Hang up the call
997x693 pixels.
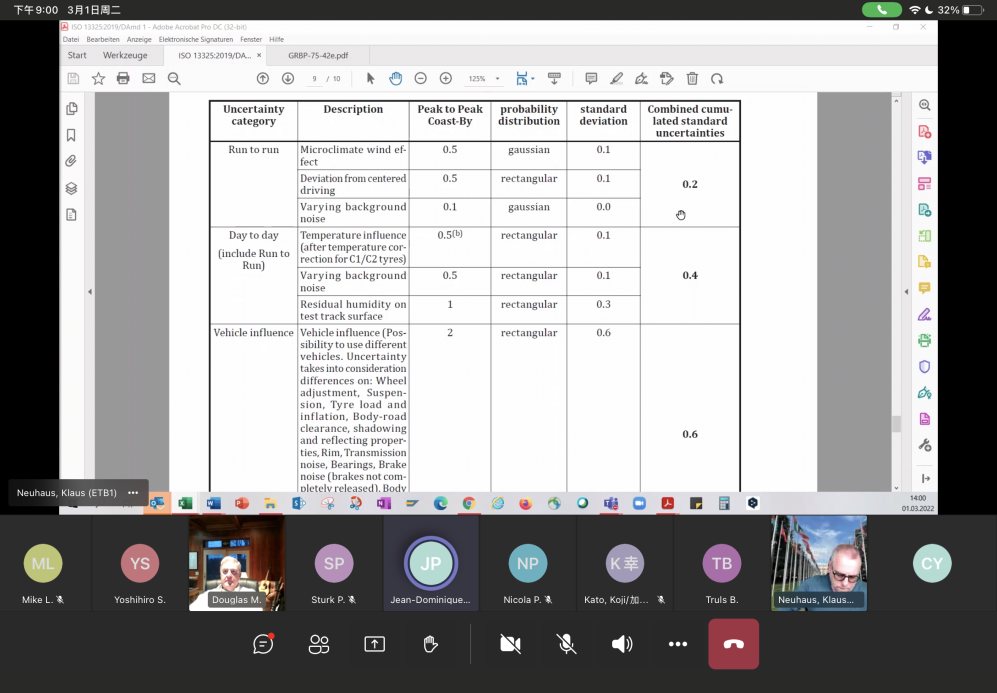(x=733, y=644)
